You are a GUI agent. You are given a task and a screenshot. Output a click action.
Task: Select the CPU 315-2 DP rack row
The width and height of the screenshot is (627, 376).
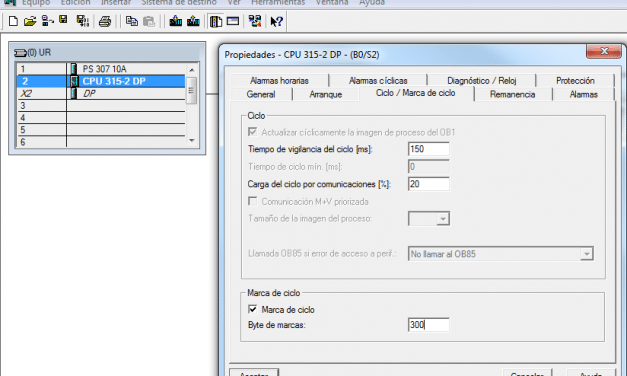point(101,81)
